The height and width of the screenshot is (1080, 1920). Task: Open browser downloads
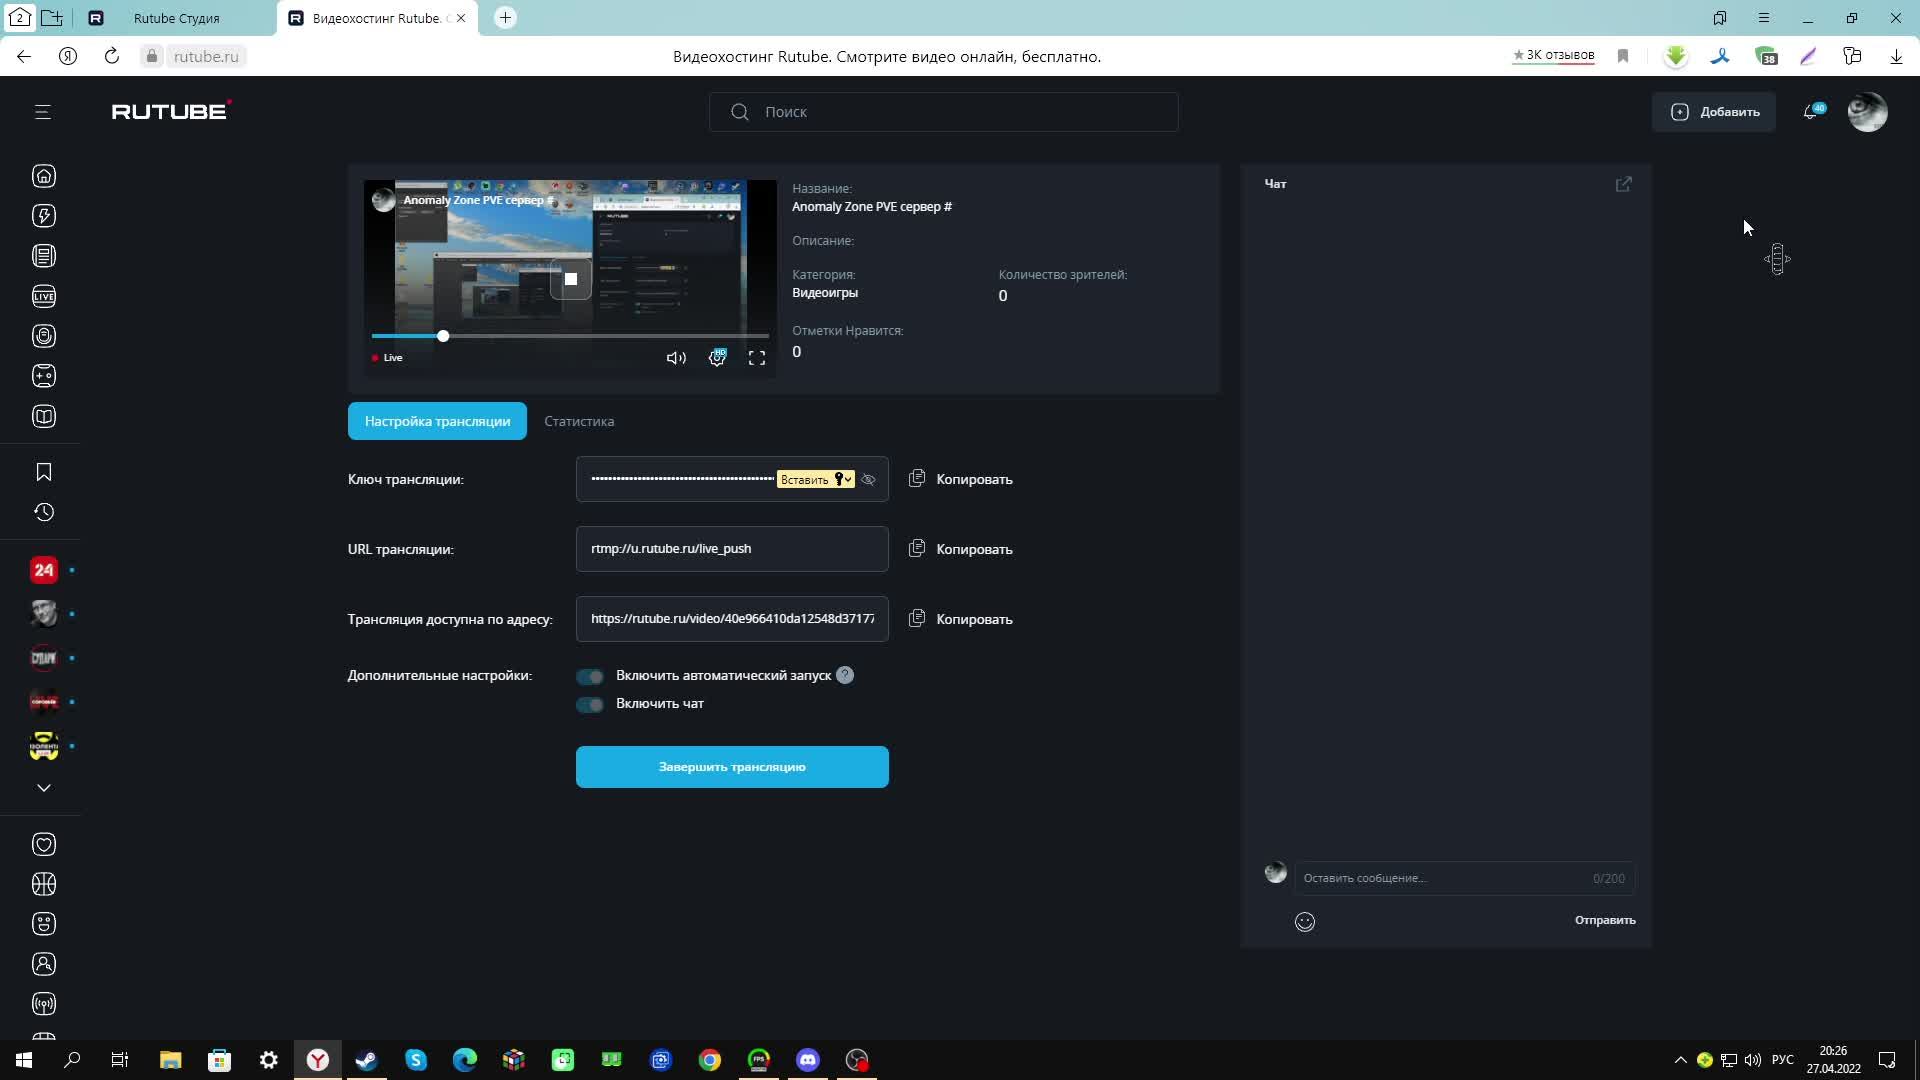(x=1896, y=56)
